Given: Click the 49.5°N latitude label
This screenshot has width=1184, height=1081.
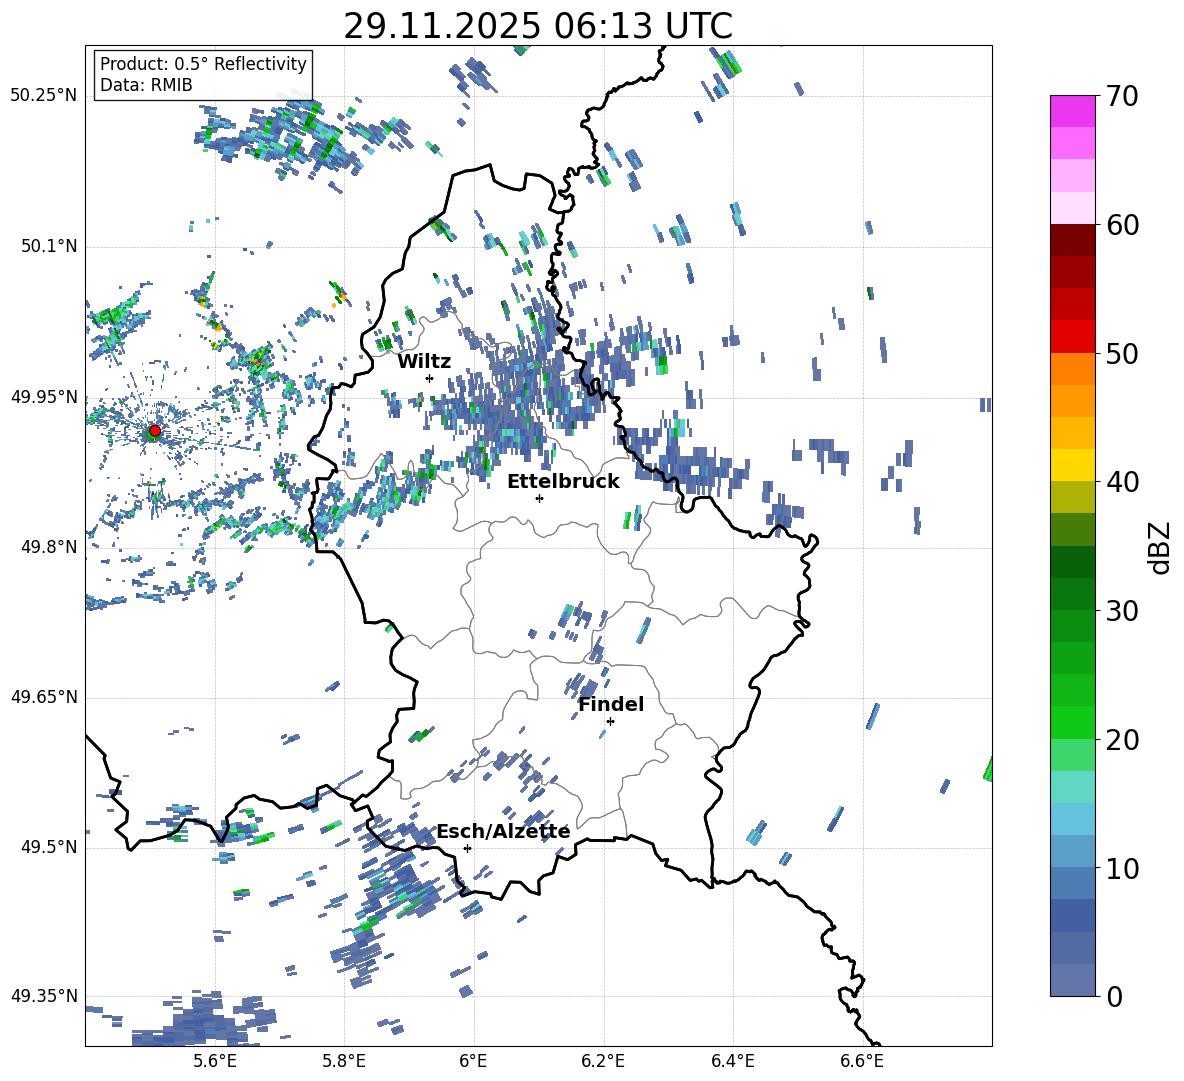Looking at the screenshot, I should [x=48, y=847].
